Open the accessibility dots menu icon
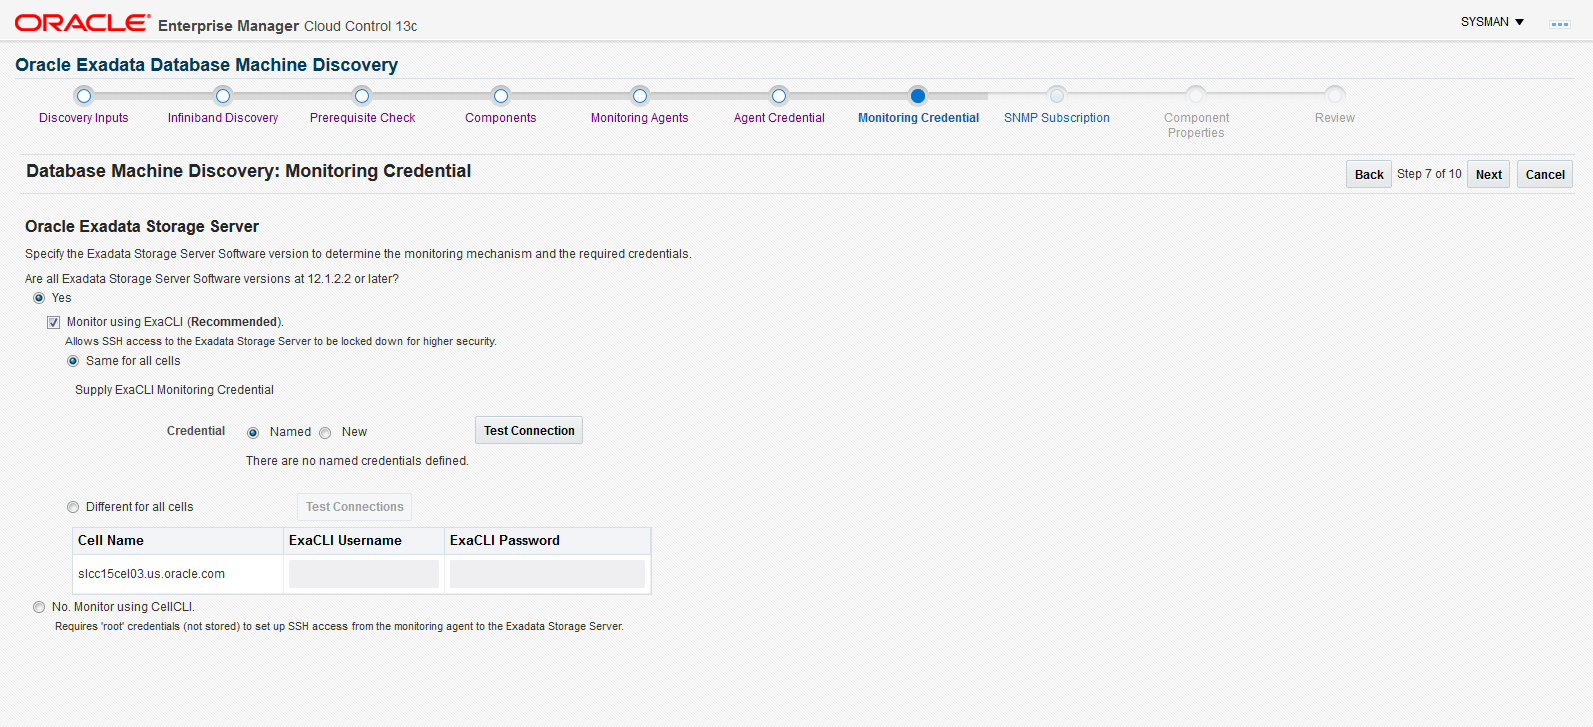This screenshot has height=727, width=1593. (x=1559, y=24)
